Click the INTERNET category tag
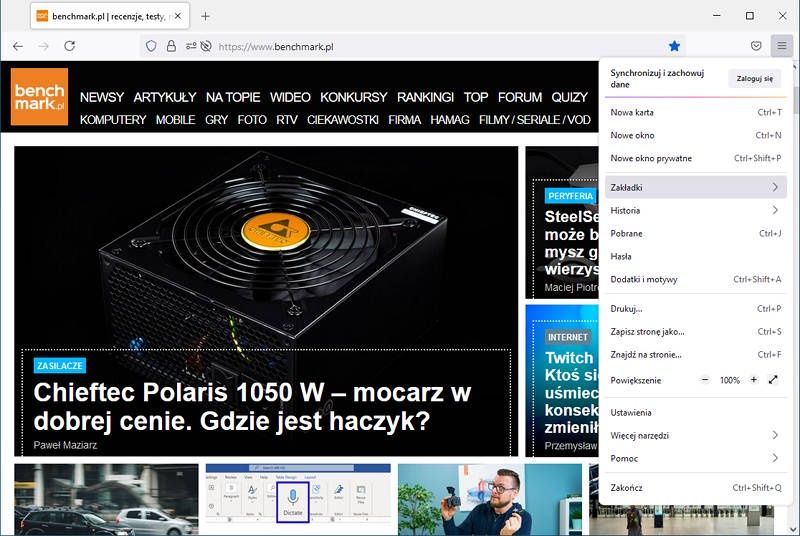This screenshot has width=800, height=536. [567, 337]
